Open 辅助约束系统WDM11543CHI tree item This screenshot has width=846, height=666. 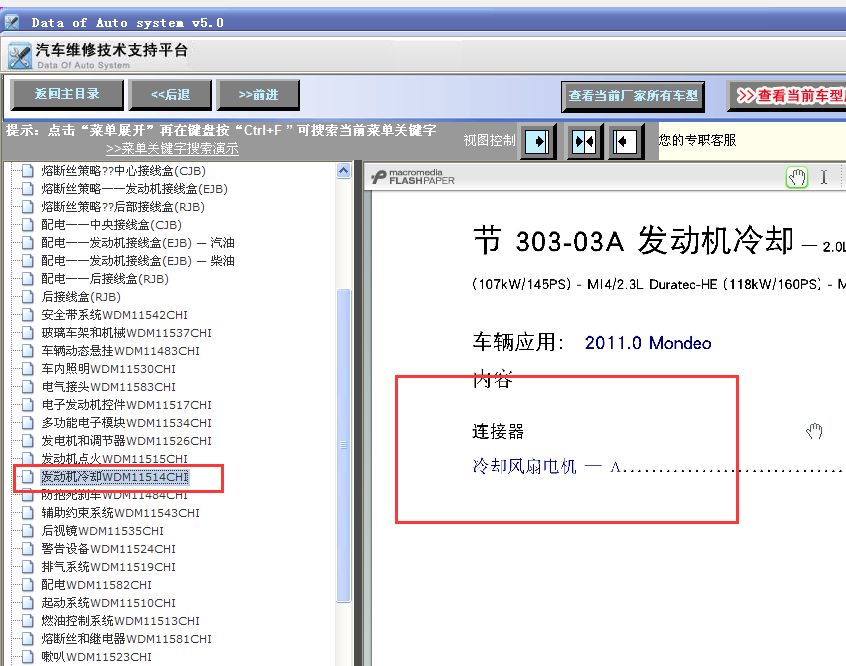click(120, 513)
